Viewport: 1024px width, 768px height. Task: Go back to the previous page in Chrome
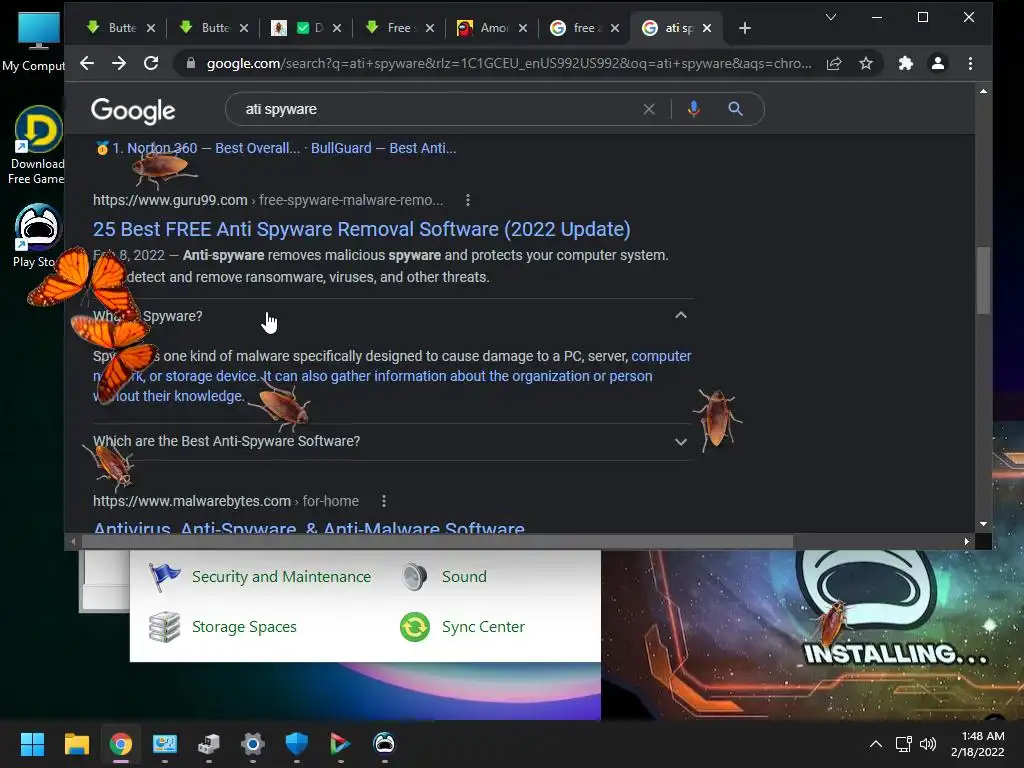point(87,63)
